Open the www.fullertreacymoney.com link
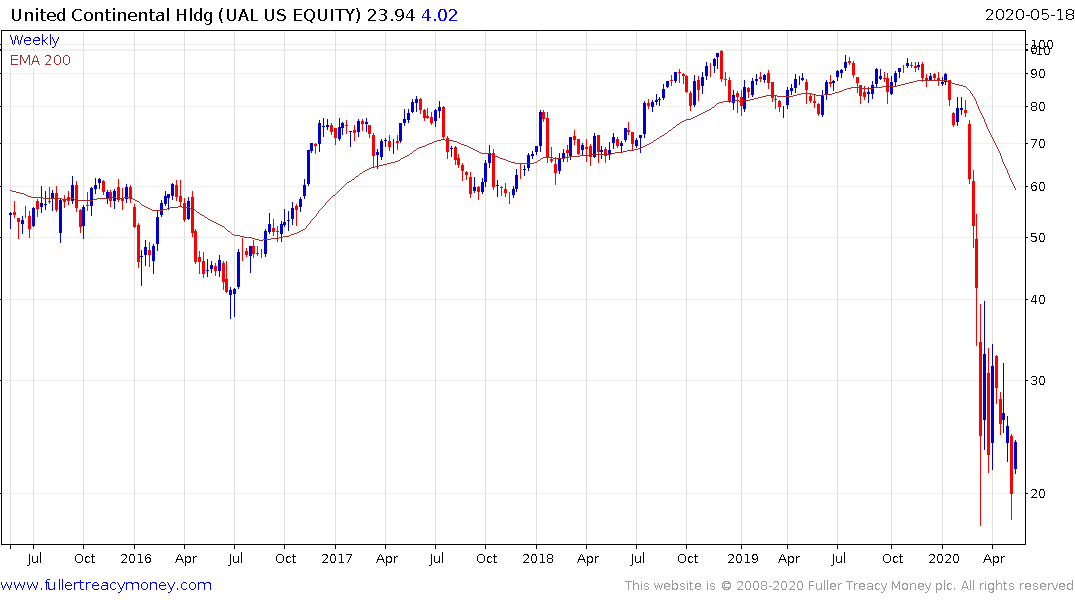Image resolution: width=1075 pixels, height=600 pixels. tap(106, 585)
